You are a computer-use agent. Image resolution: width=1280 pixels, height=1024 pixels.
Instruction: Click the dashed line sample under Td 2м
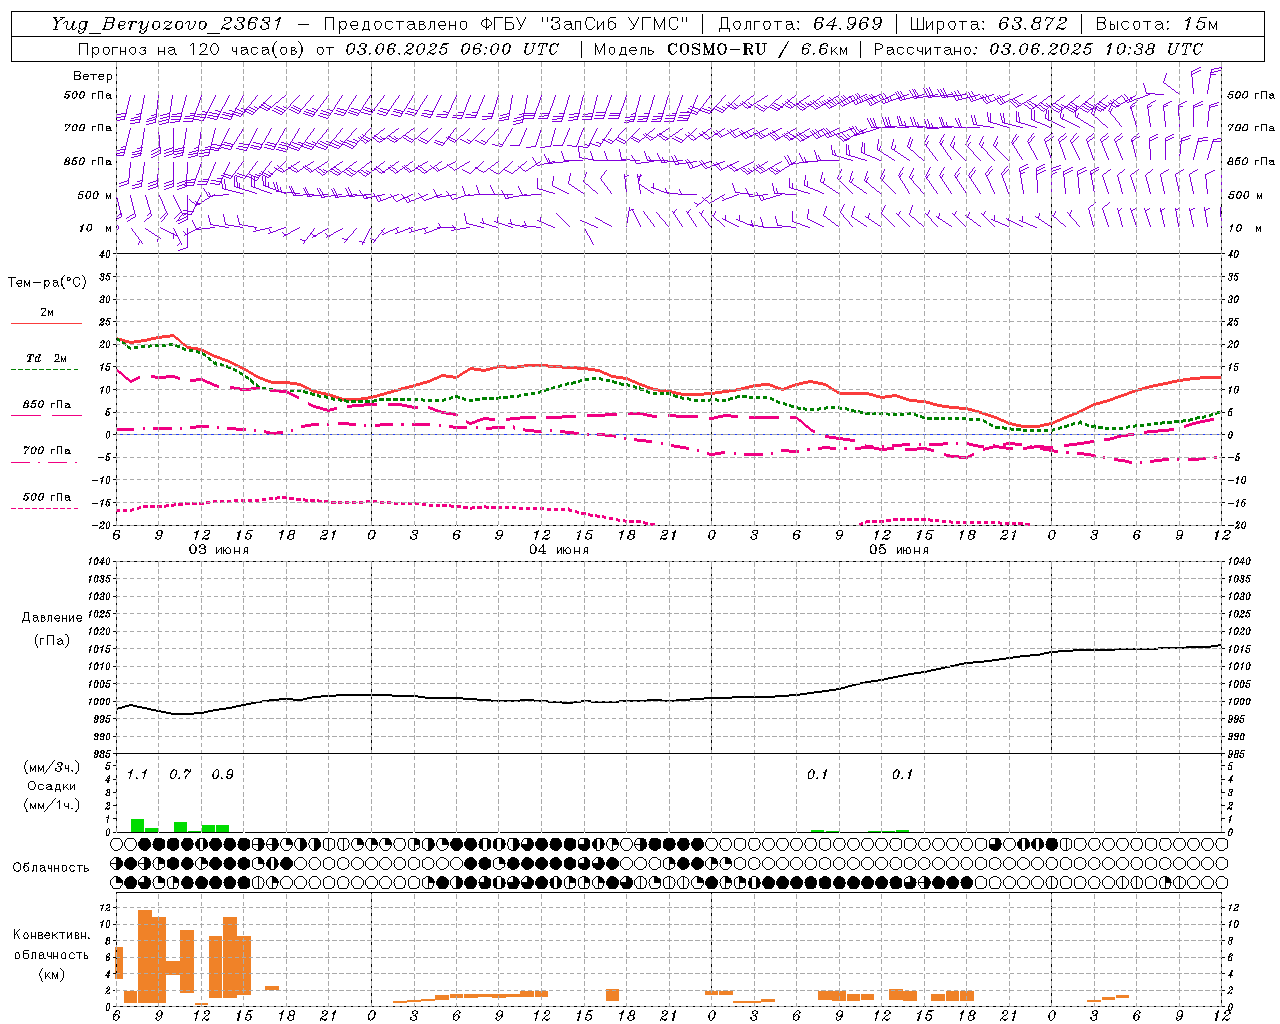[x=46, y=370]
